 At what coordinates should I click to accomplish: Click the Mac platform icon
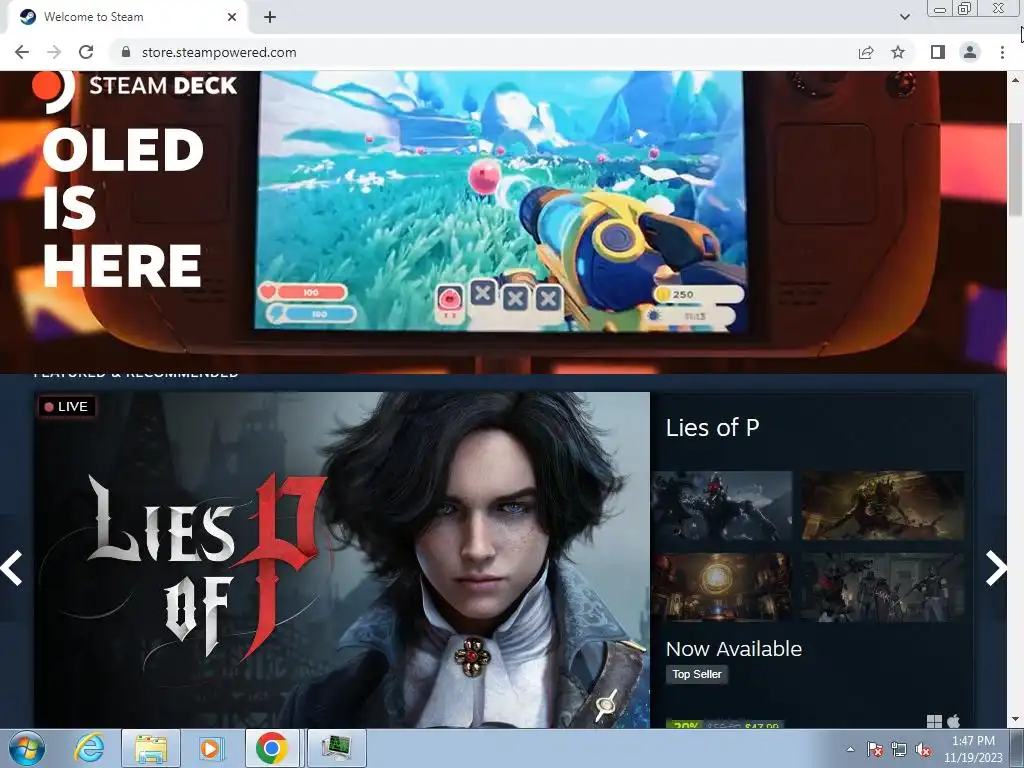[x=953, y=721]
